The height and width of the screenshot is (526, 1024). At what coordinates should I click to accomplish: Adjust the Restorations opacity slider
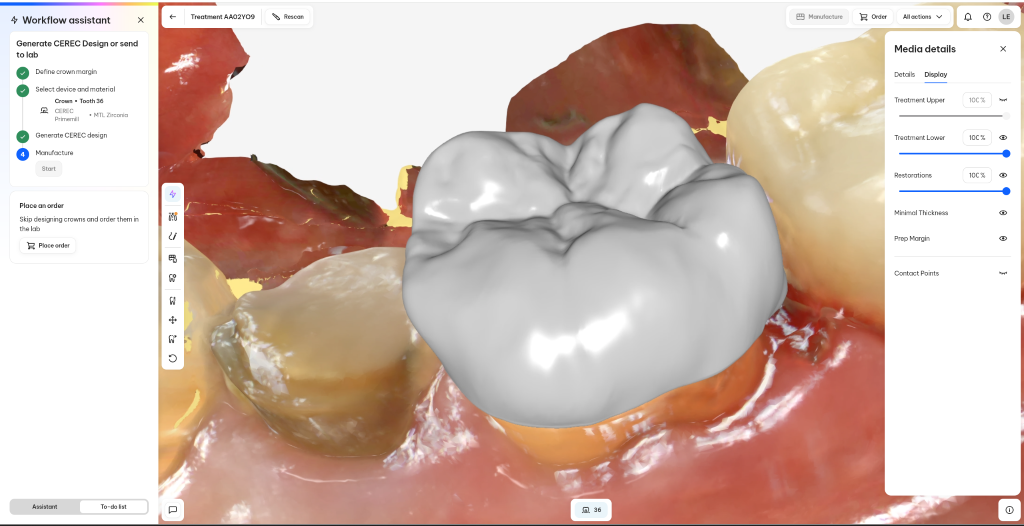[x=952, y=191]
